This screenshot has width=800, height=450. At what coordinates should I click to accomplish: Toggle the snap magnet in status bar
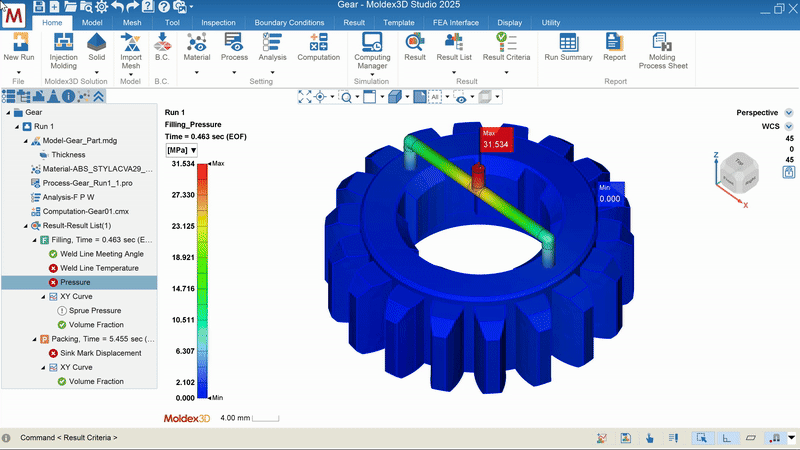pyautogui.click(x=775, y=438)
